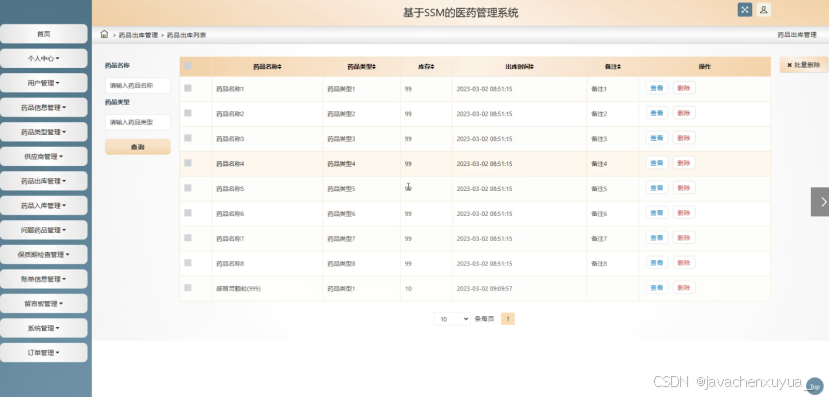
Task: Expand the 药品入库管理 sidebar menu
Action: coord(43,205)
